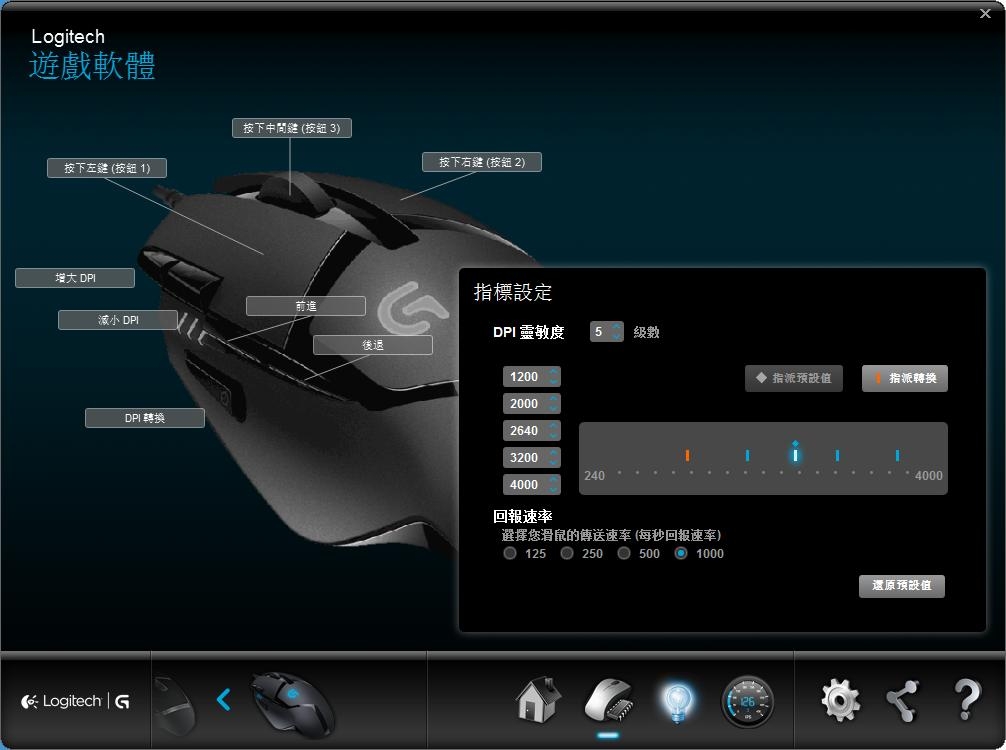This screenshot has width=1006, height=750.
Task: Adjust the 2000 DPI stepper arrows
Action: (x=554, y=404)
